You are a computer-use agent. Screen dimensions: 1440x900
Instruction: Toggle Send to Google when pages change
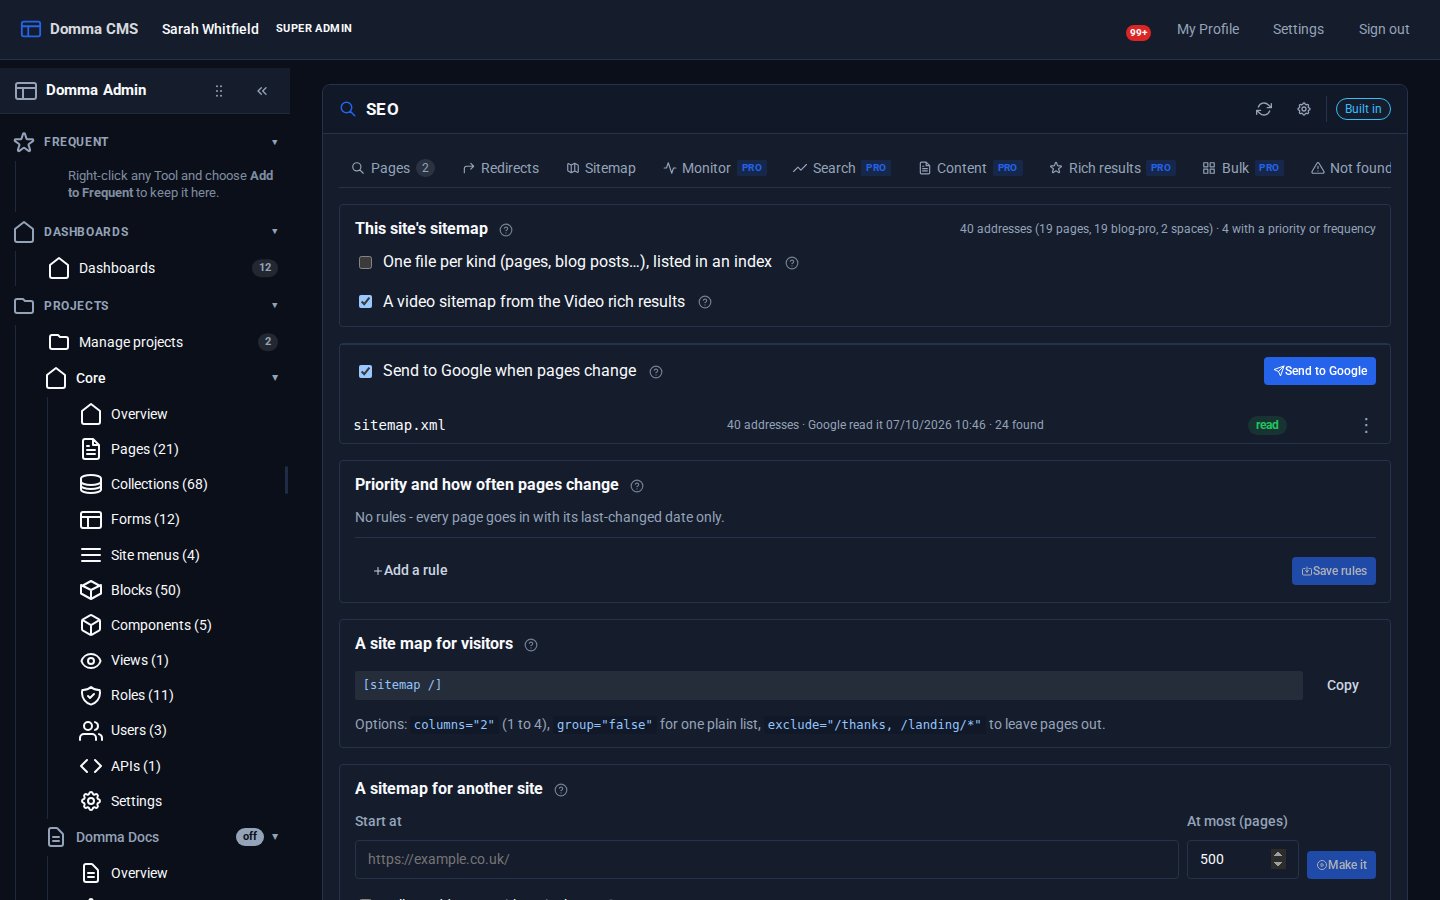(365, 371)
